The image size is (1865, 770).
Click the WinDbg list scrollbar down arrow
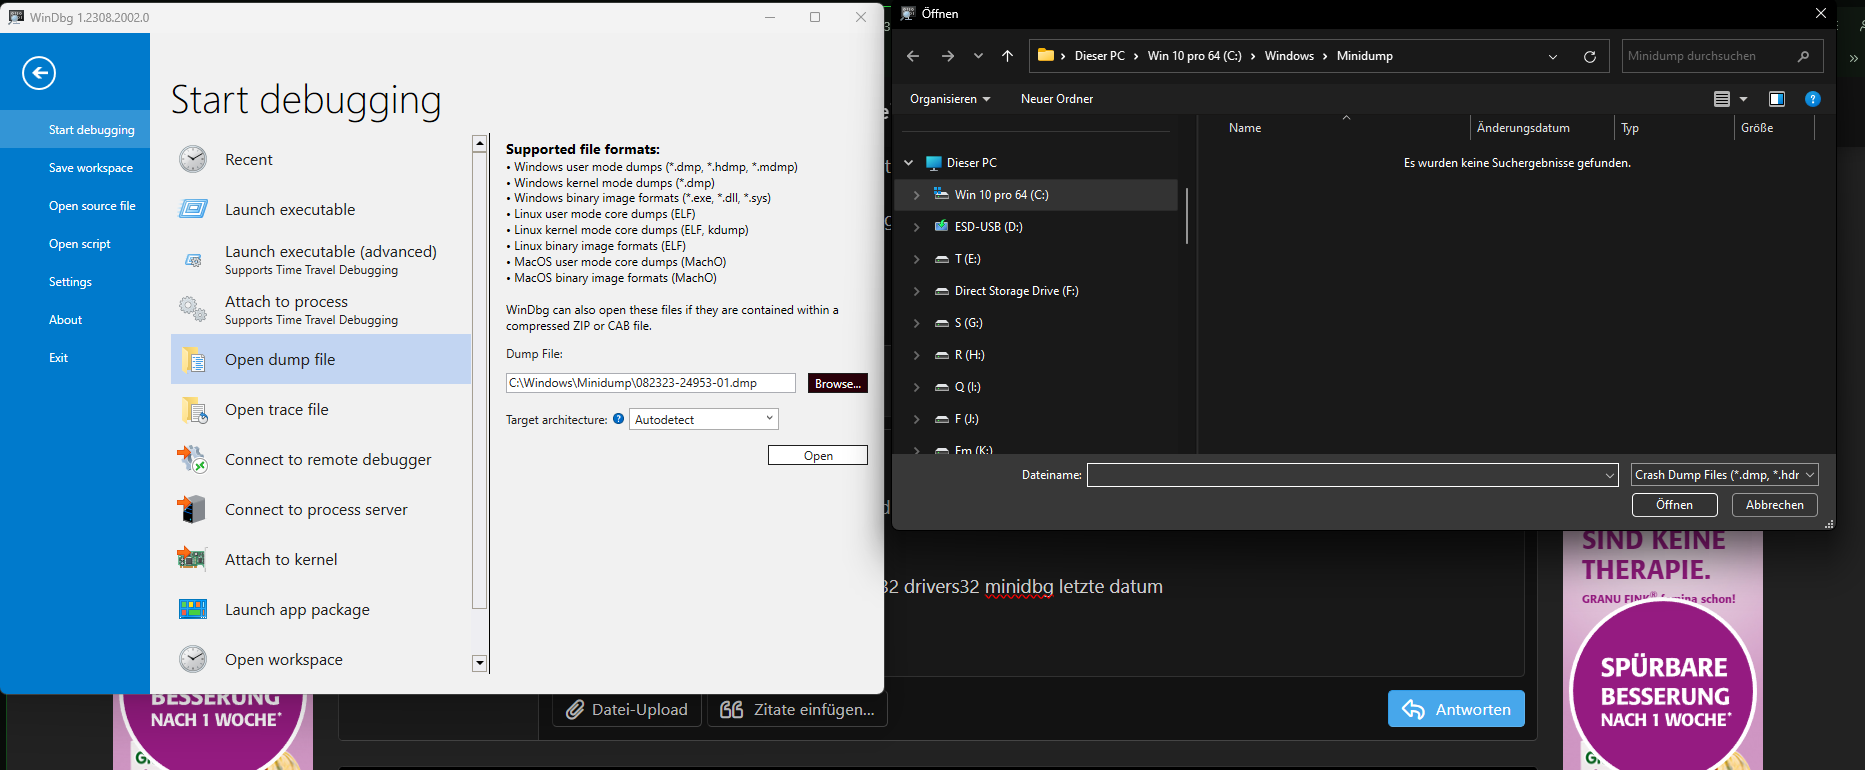[480, 663]
